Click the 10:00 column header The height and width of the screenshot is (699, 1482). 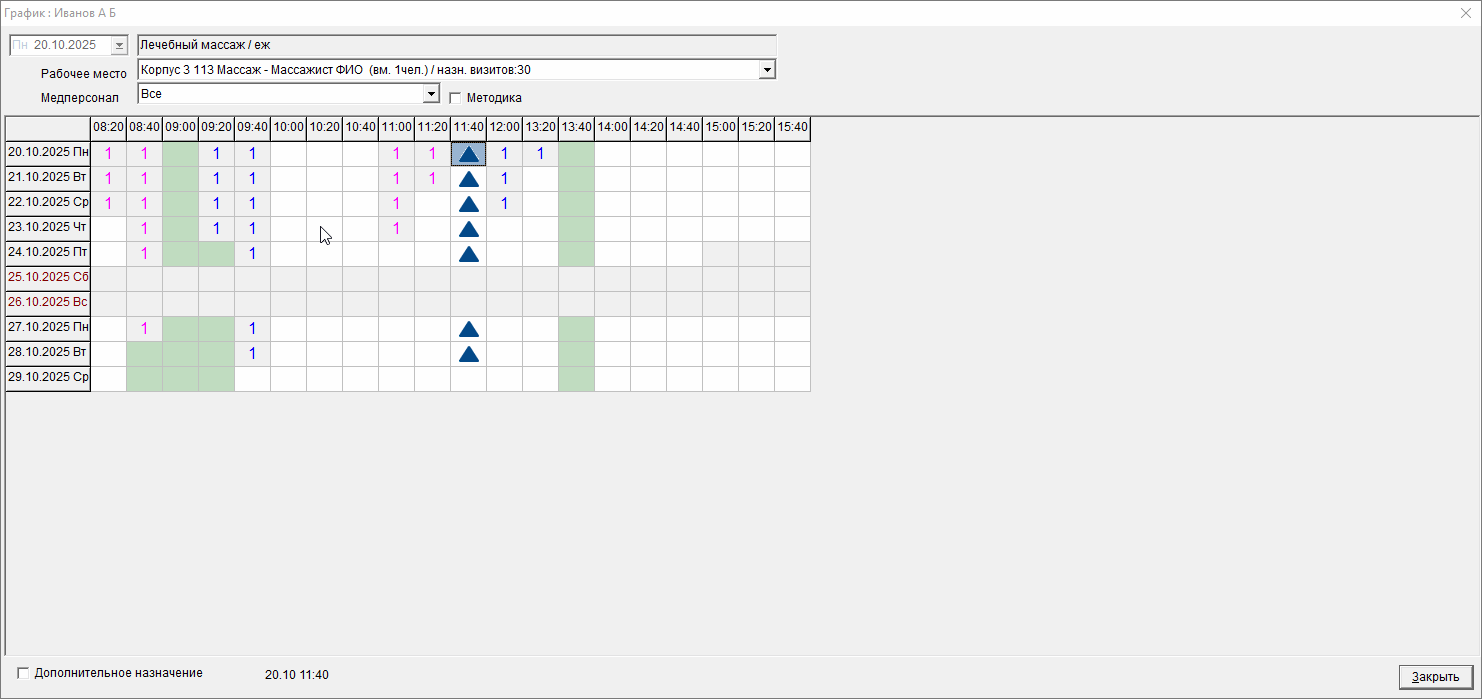point(288,128)
